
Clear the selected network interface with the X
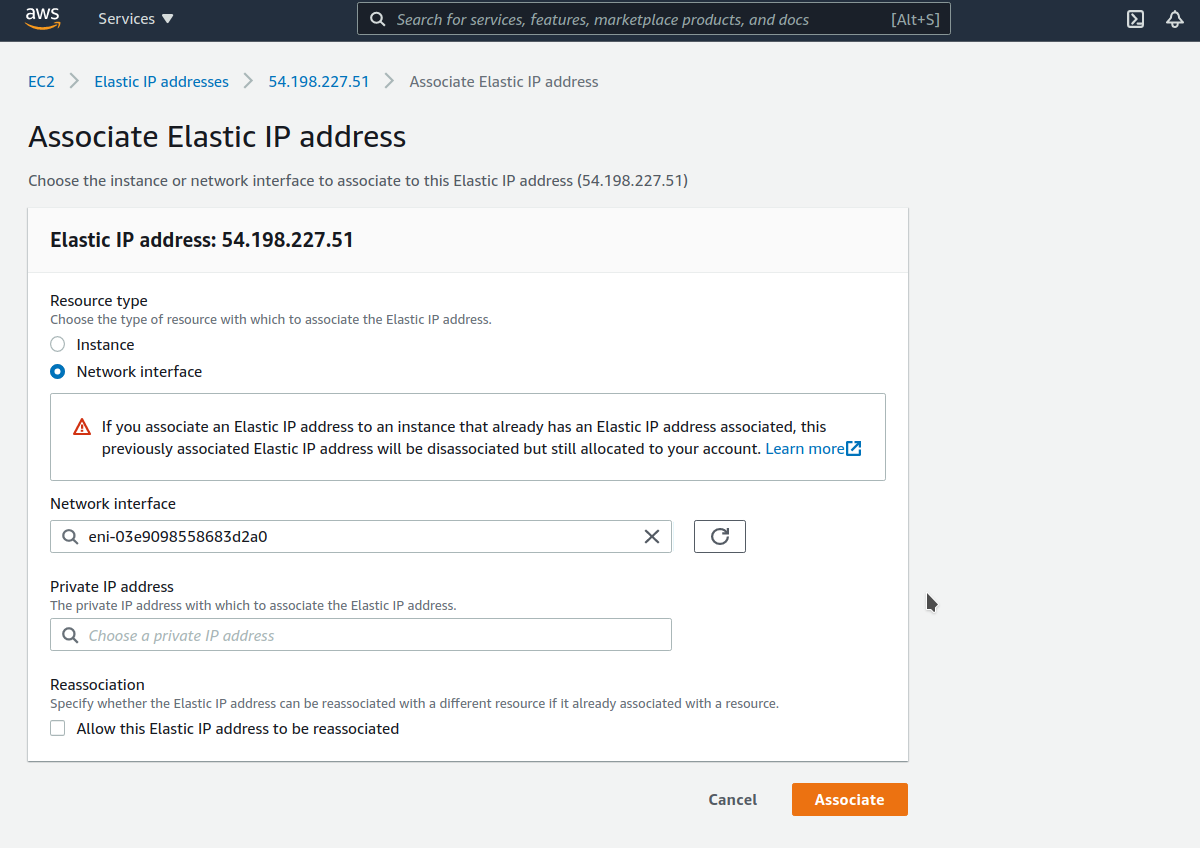652,536
